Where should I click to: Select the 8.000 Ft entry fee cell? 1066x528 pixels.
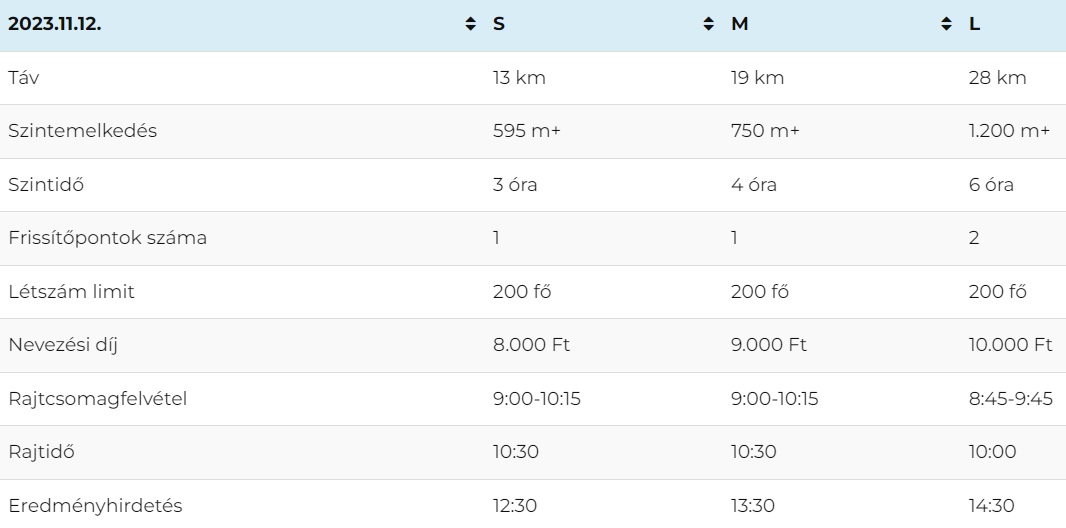pyautogui.click(x=531, y=345)
